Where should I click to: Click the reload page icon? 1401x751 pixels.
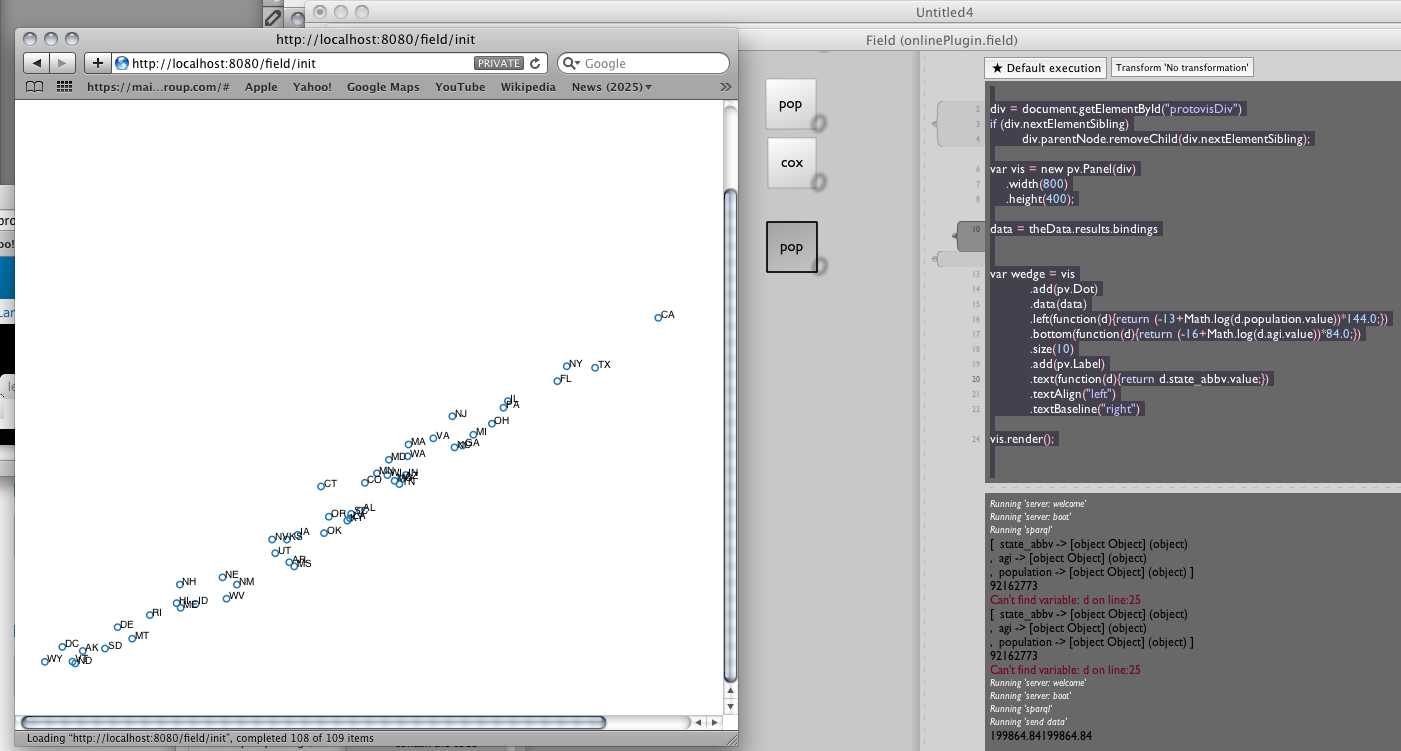[535, 63]
